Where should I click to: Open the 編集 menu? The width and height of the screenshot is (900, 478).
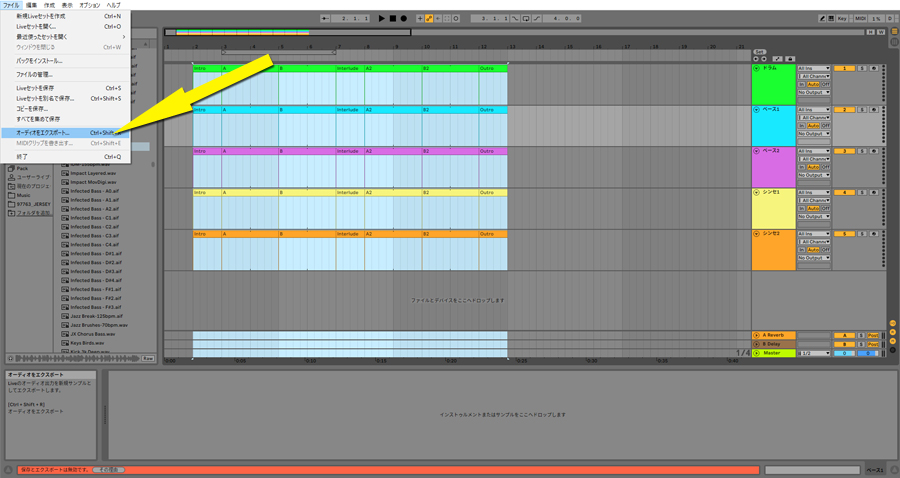click(31, 5)
